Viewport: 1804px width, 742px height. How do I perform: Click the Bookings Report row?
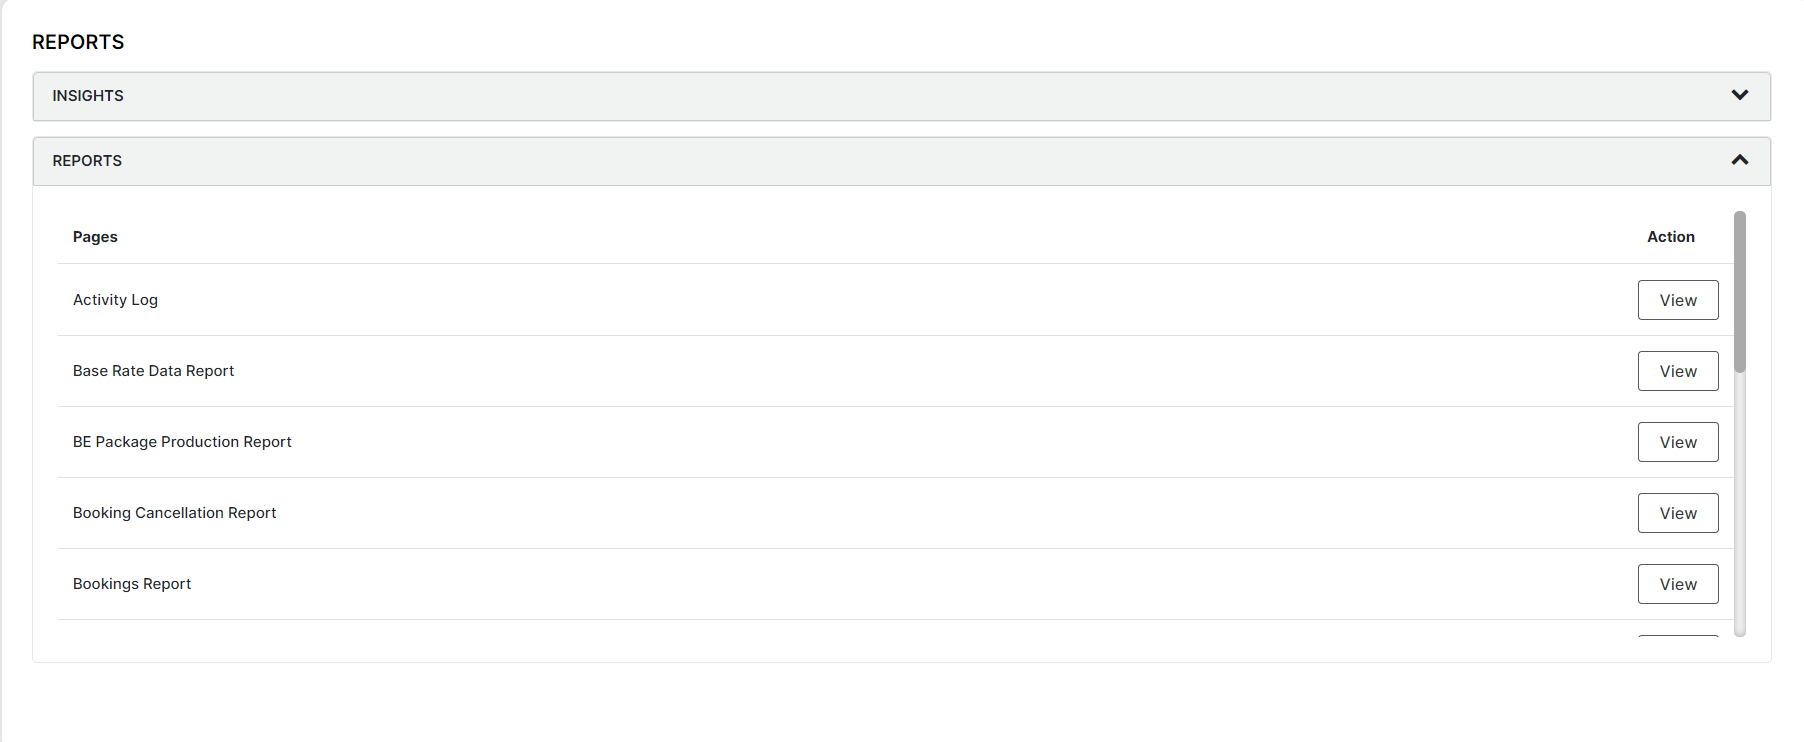tap(131, 583)
